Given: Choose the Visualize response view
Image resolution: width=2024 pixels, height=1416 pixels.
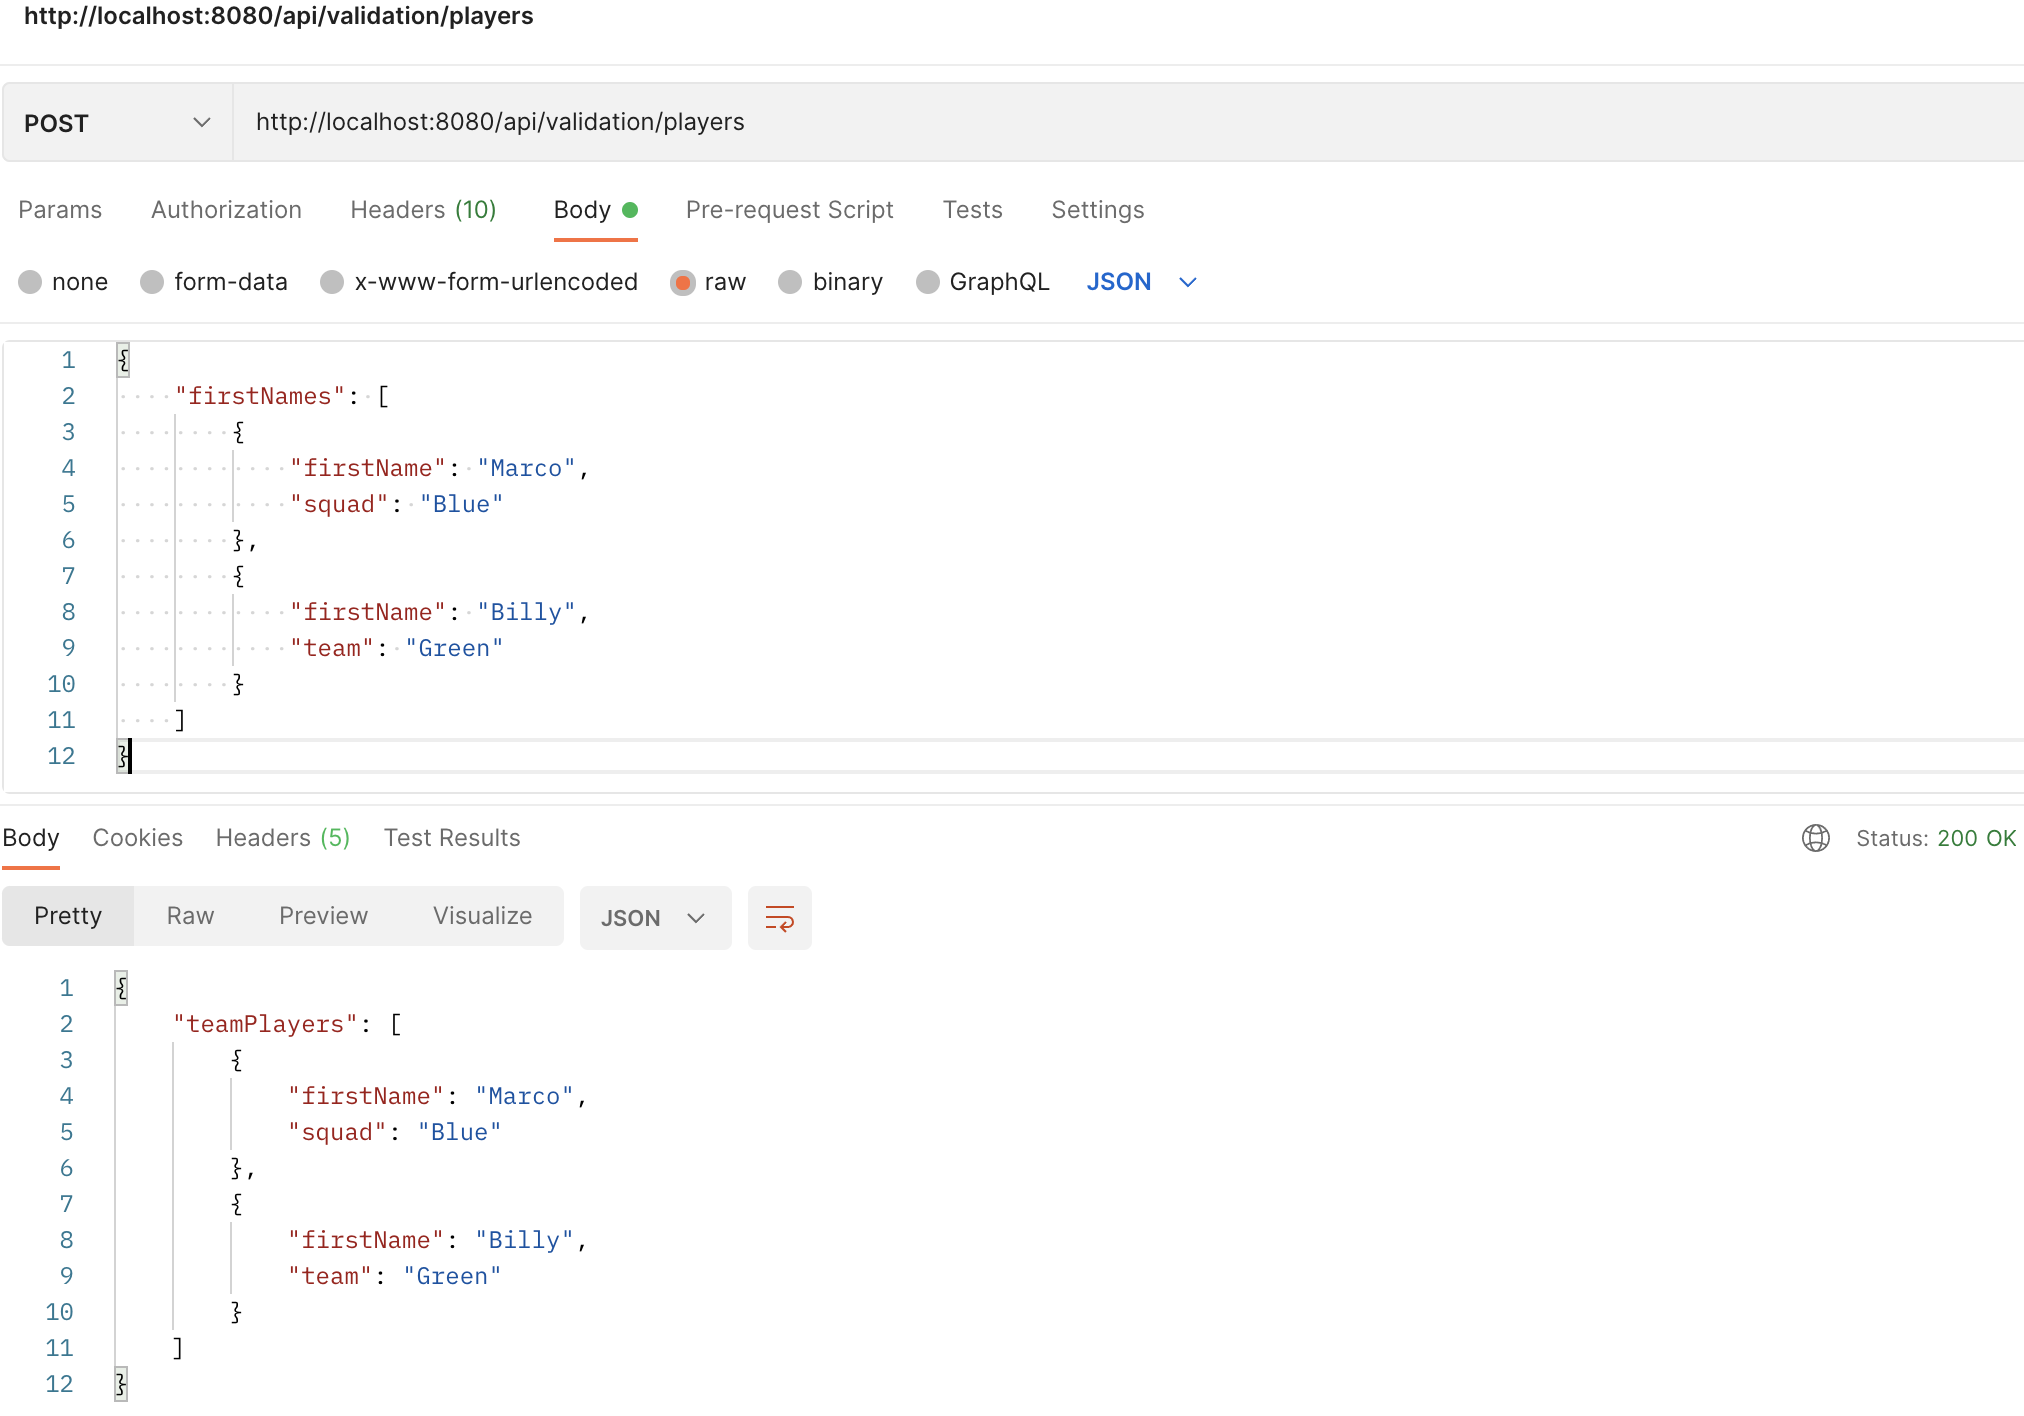Looking at the screenshot, I should click(x=482, y=916).
